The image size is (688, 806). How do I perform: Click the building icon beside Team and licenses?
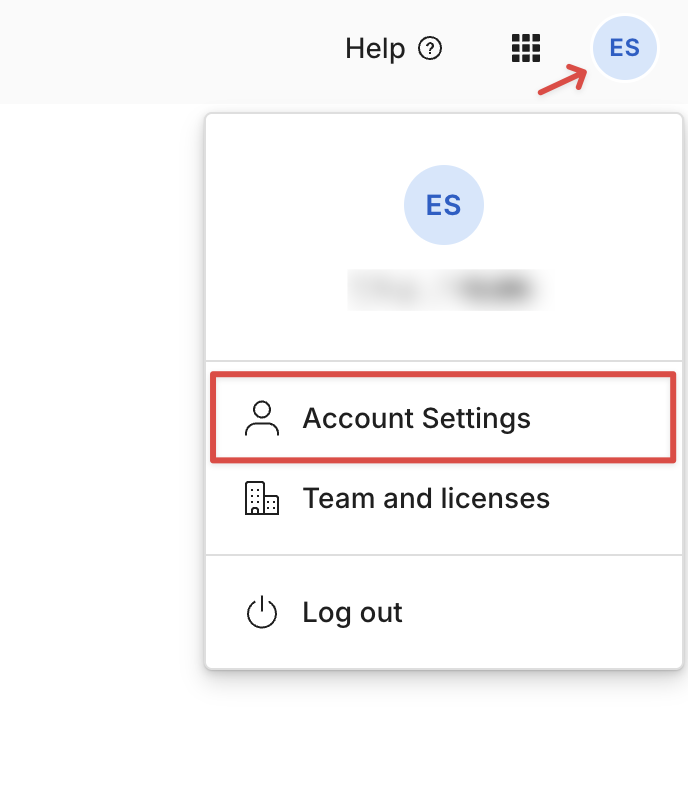click(262, 498)
